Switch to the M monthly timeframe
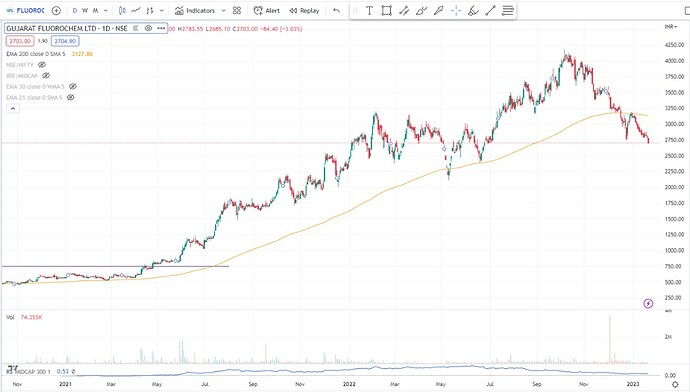 pos(95,11)
